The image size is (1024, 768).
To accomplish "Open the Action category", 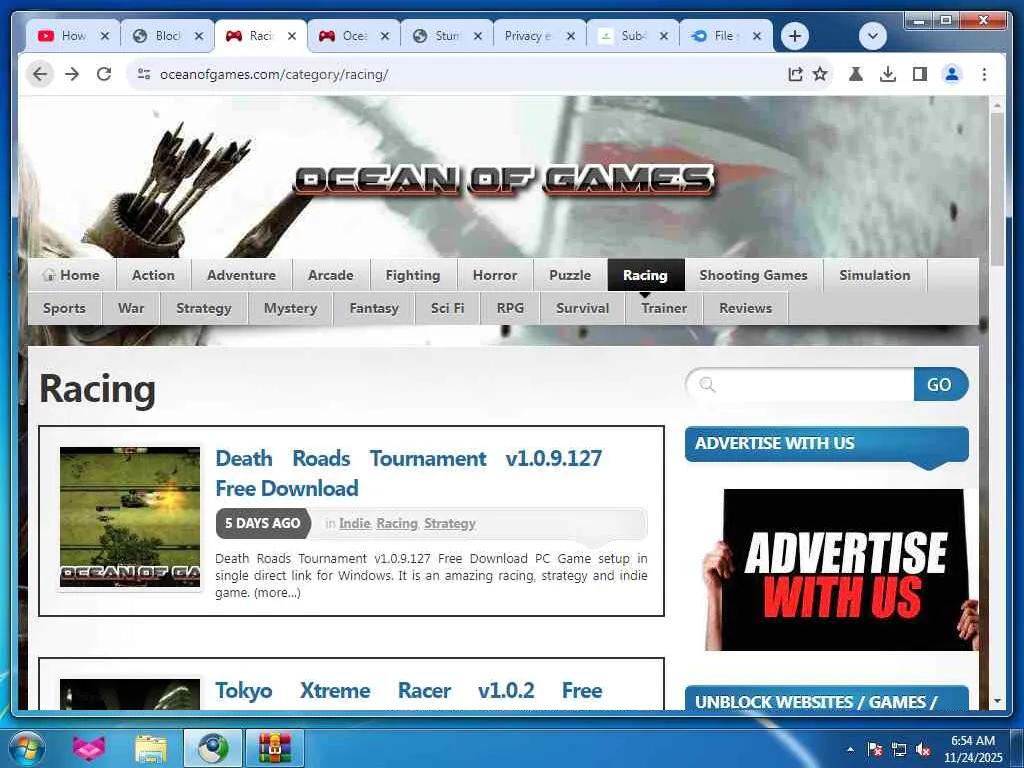I will 153,275.
